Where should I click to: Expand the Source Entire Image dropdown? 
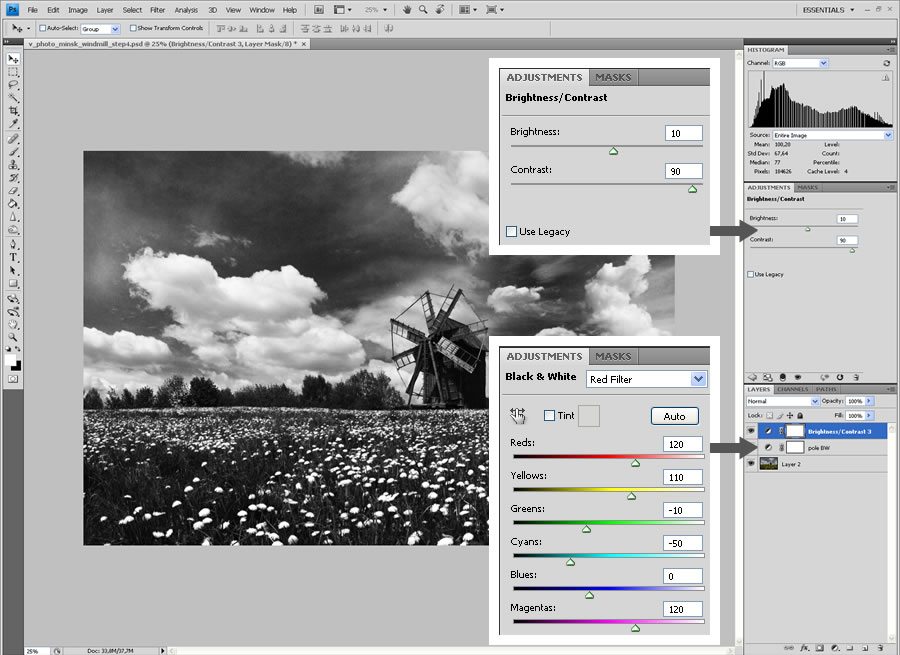point(832,135)
